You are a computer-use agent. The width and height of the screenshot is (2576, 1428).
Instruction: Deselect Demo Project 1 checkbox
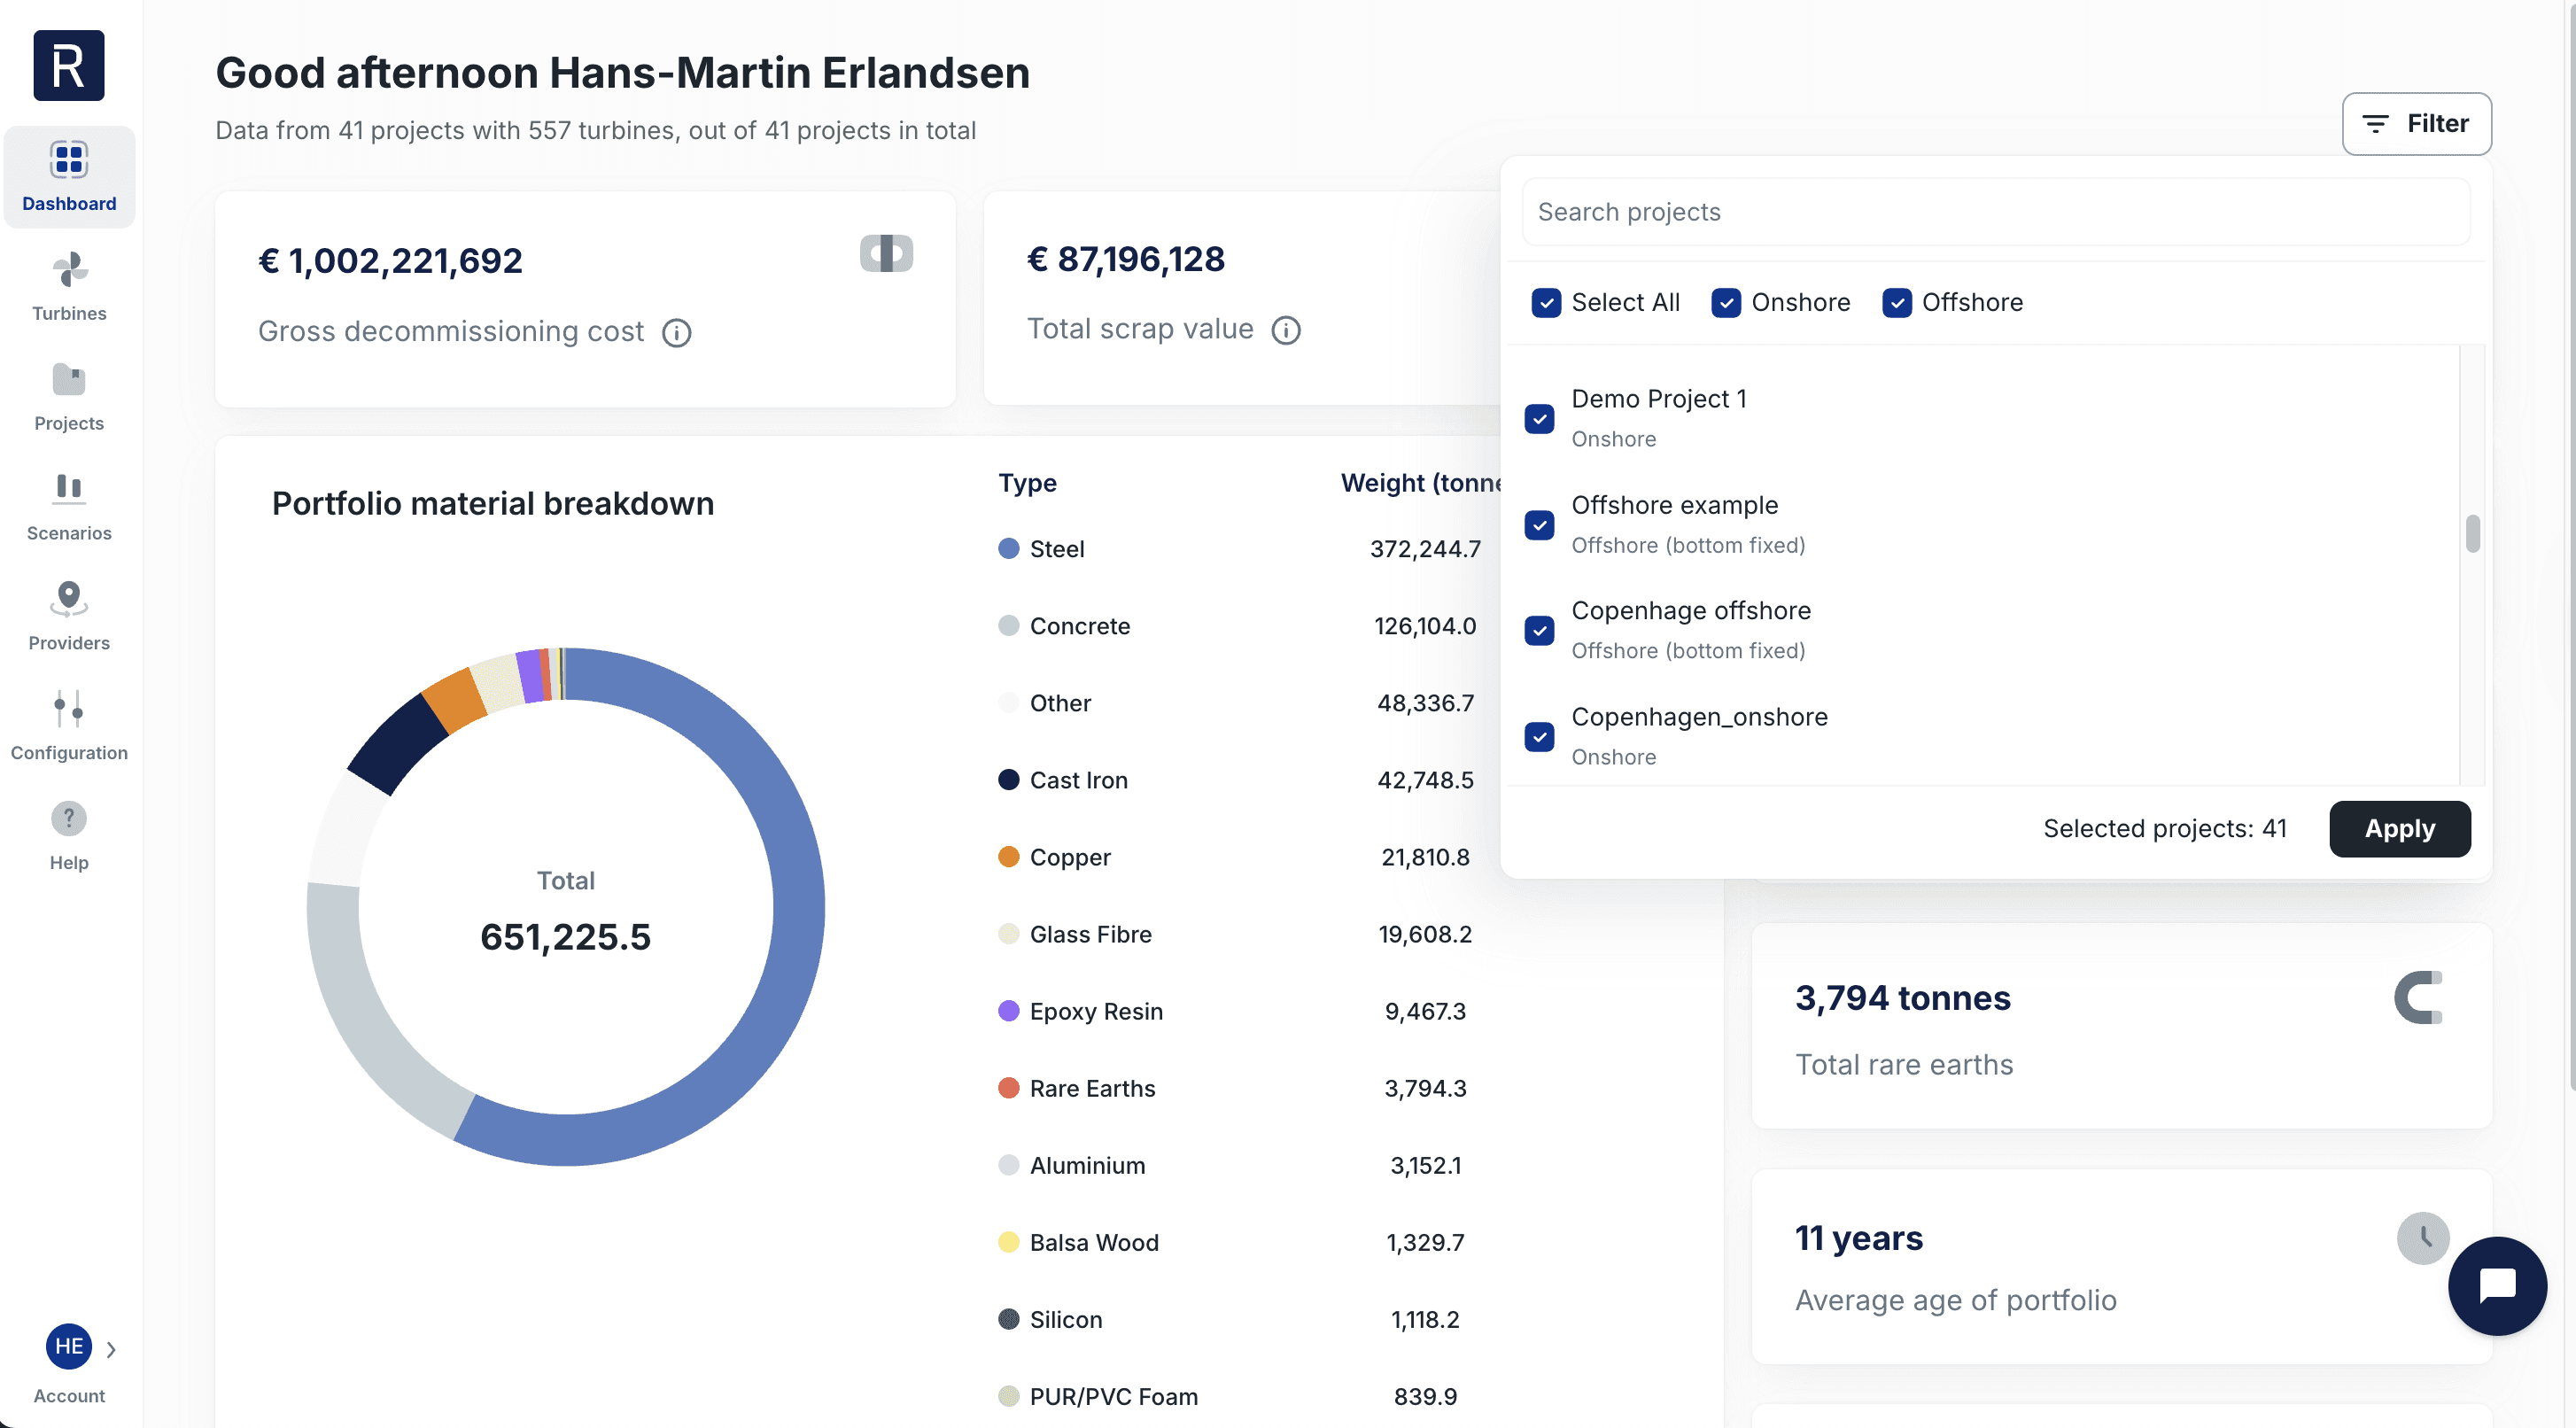point(1539,419)
